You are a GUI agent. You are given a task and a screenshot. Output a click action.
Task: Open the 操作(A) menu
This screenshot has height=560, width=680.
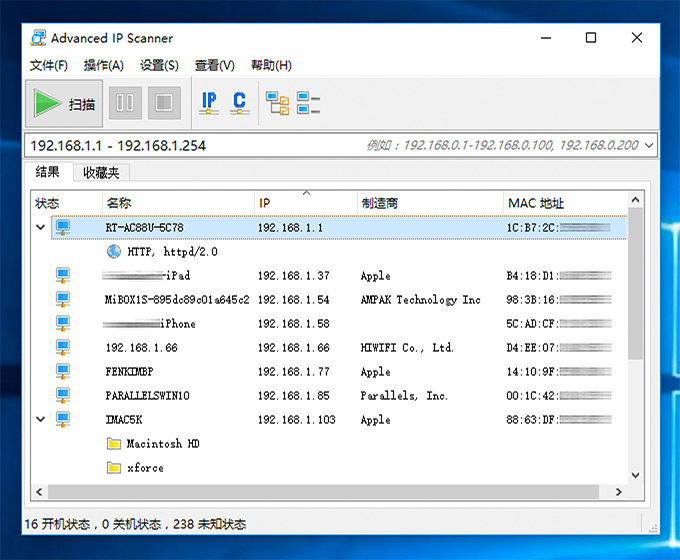point(104,65)
